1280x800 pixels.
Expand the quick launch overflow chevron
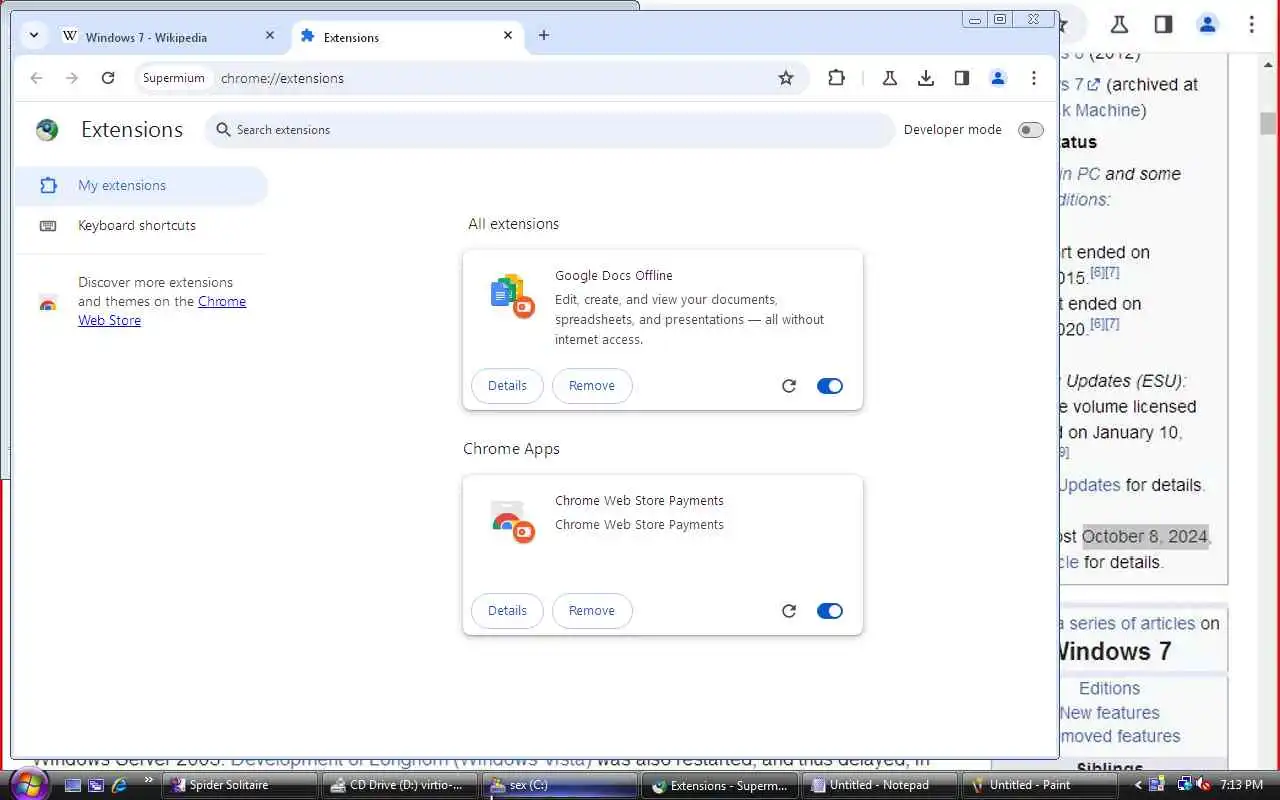(149, 780)
